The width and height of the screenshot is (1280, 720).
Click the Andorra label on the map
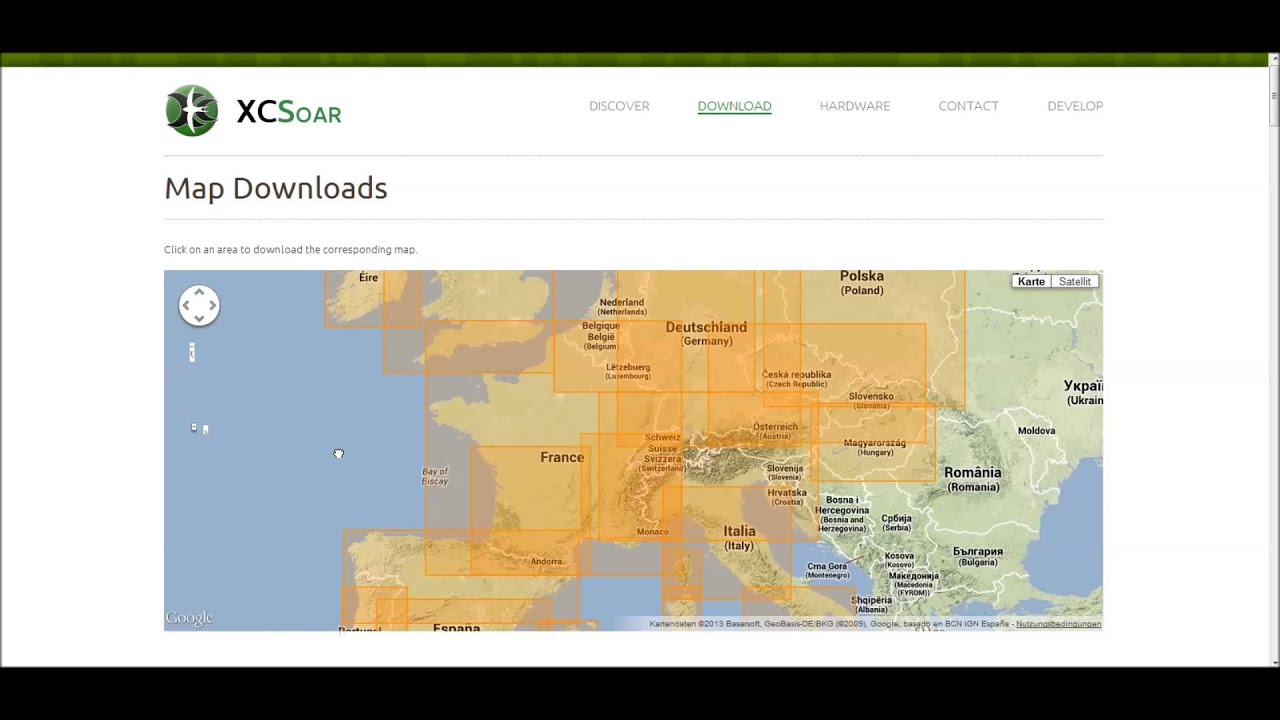(x=546, y=562)
